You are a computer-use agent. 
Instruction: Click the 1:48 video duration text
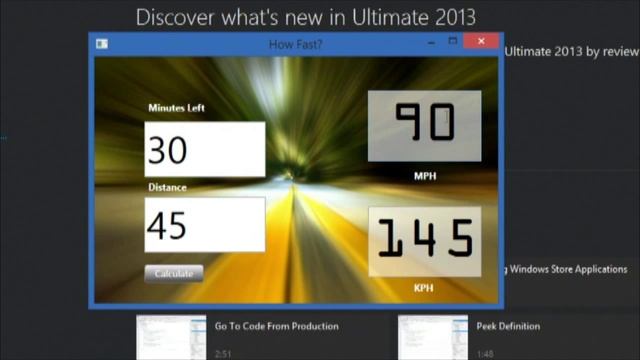click(x=485, y=354)
